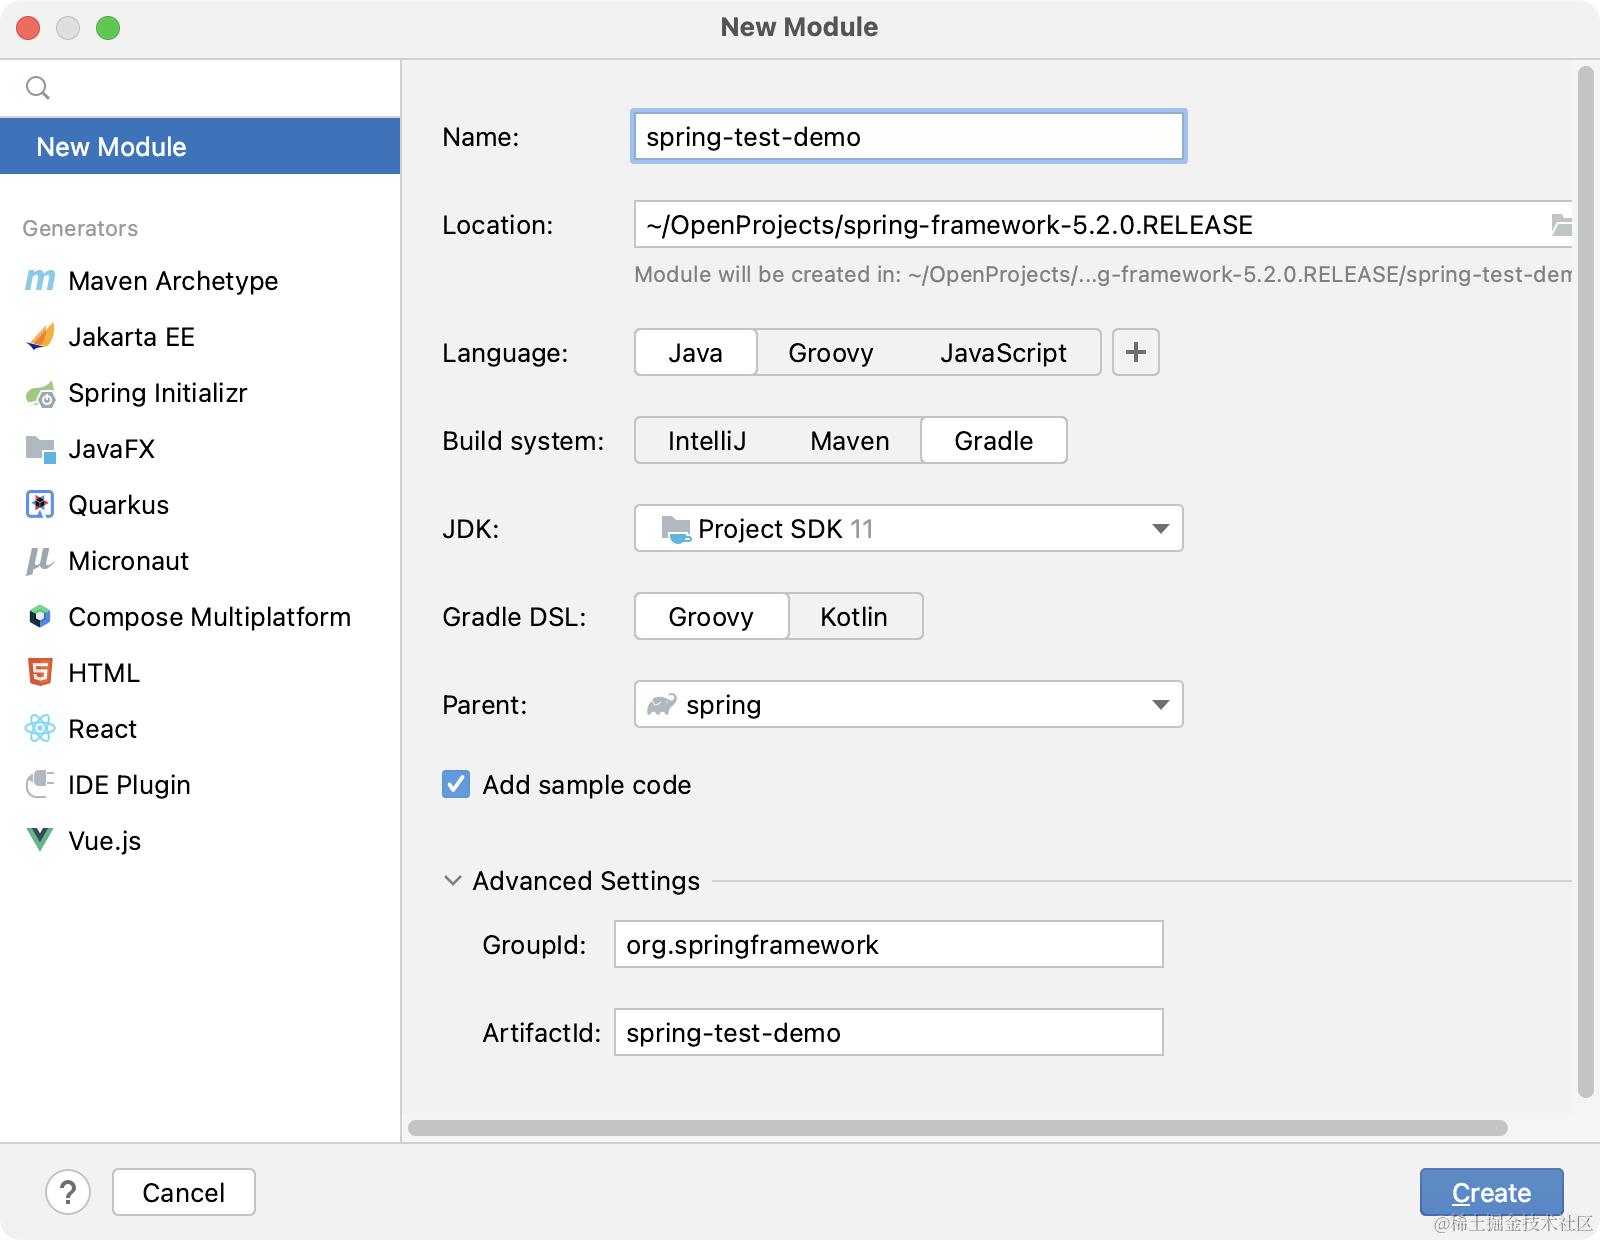Select the Compose Multiplatform generator
The width and height of the screenshot is (1600, 1240).
click(x=209, y=617)
